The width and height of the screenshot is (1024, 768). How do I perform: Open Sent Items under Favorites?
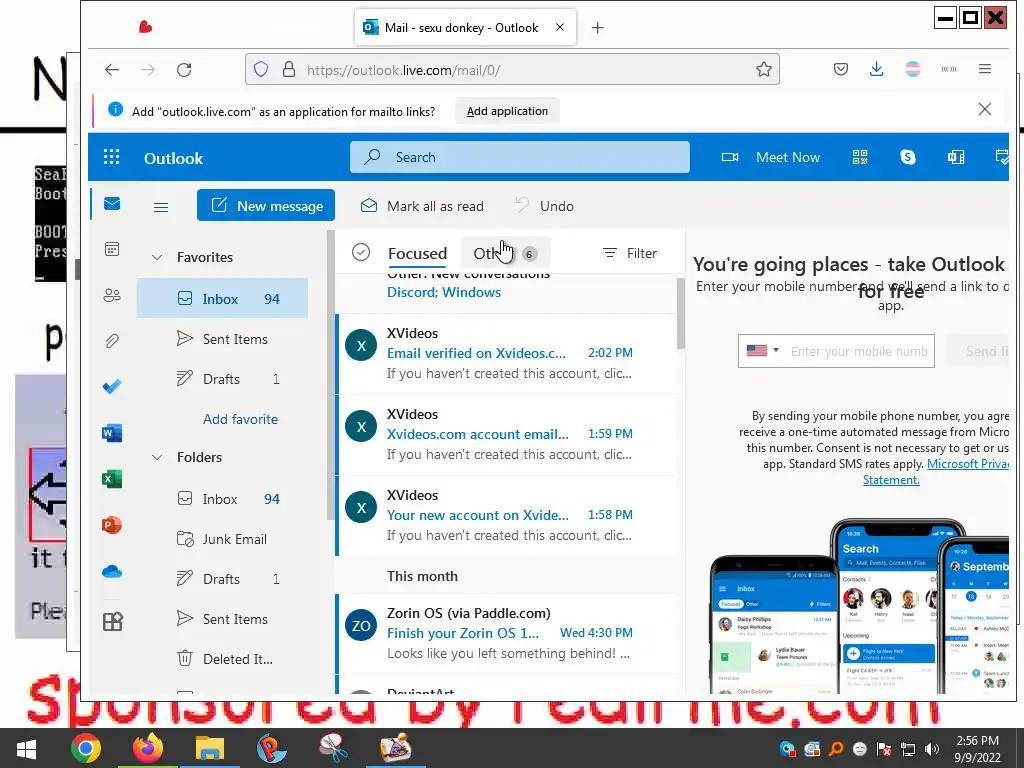(x=222, y=339)
